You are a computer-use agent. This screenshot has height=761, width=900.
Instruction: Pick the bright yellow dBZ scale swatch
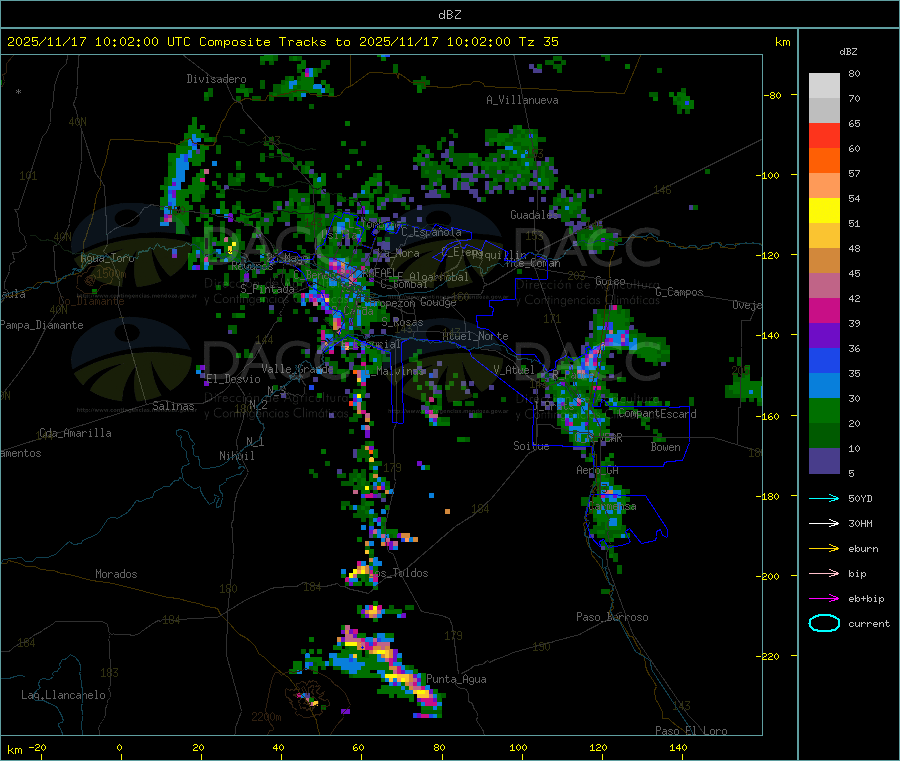[824, 211]
